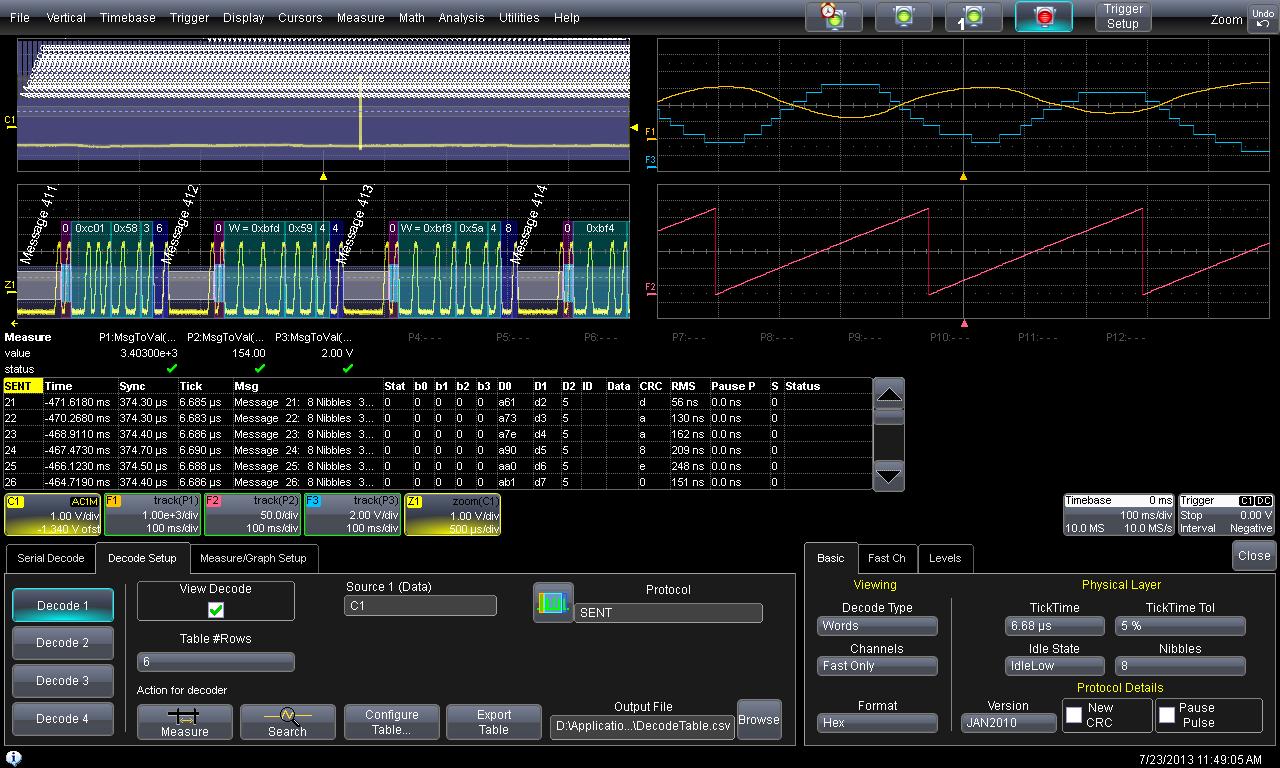The image size is (1280, 768).
Task: Click the Normal trigger green light icon
Action: (x=904, y=17)
